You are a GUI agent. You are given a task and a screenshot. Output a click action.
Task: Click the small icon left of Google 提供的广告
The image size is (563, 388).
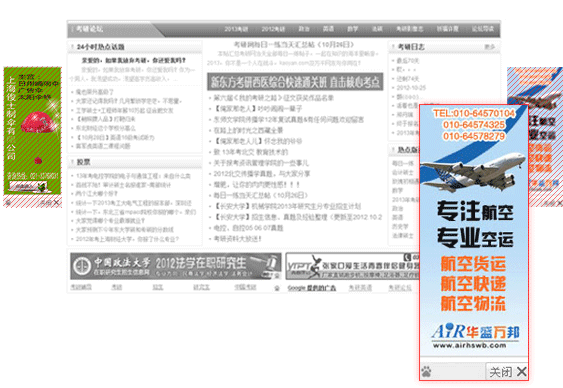tap(277, 288)
